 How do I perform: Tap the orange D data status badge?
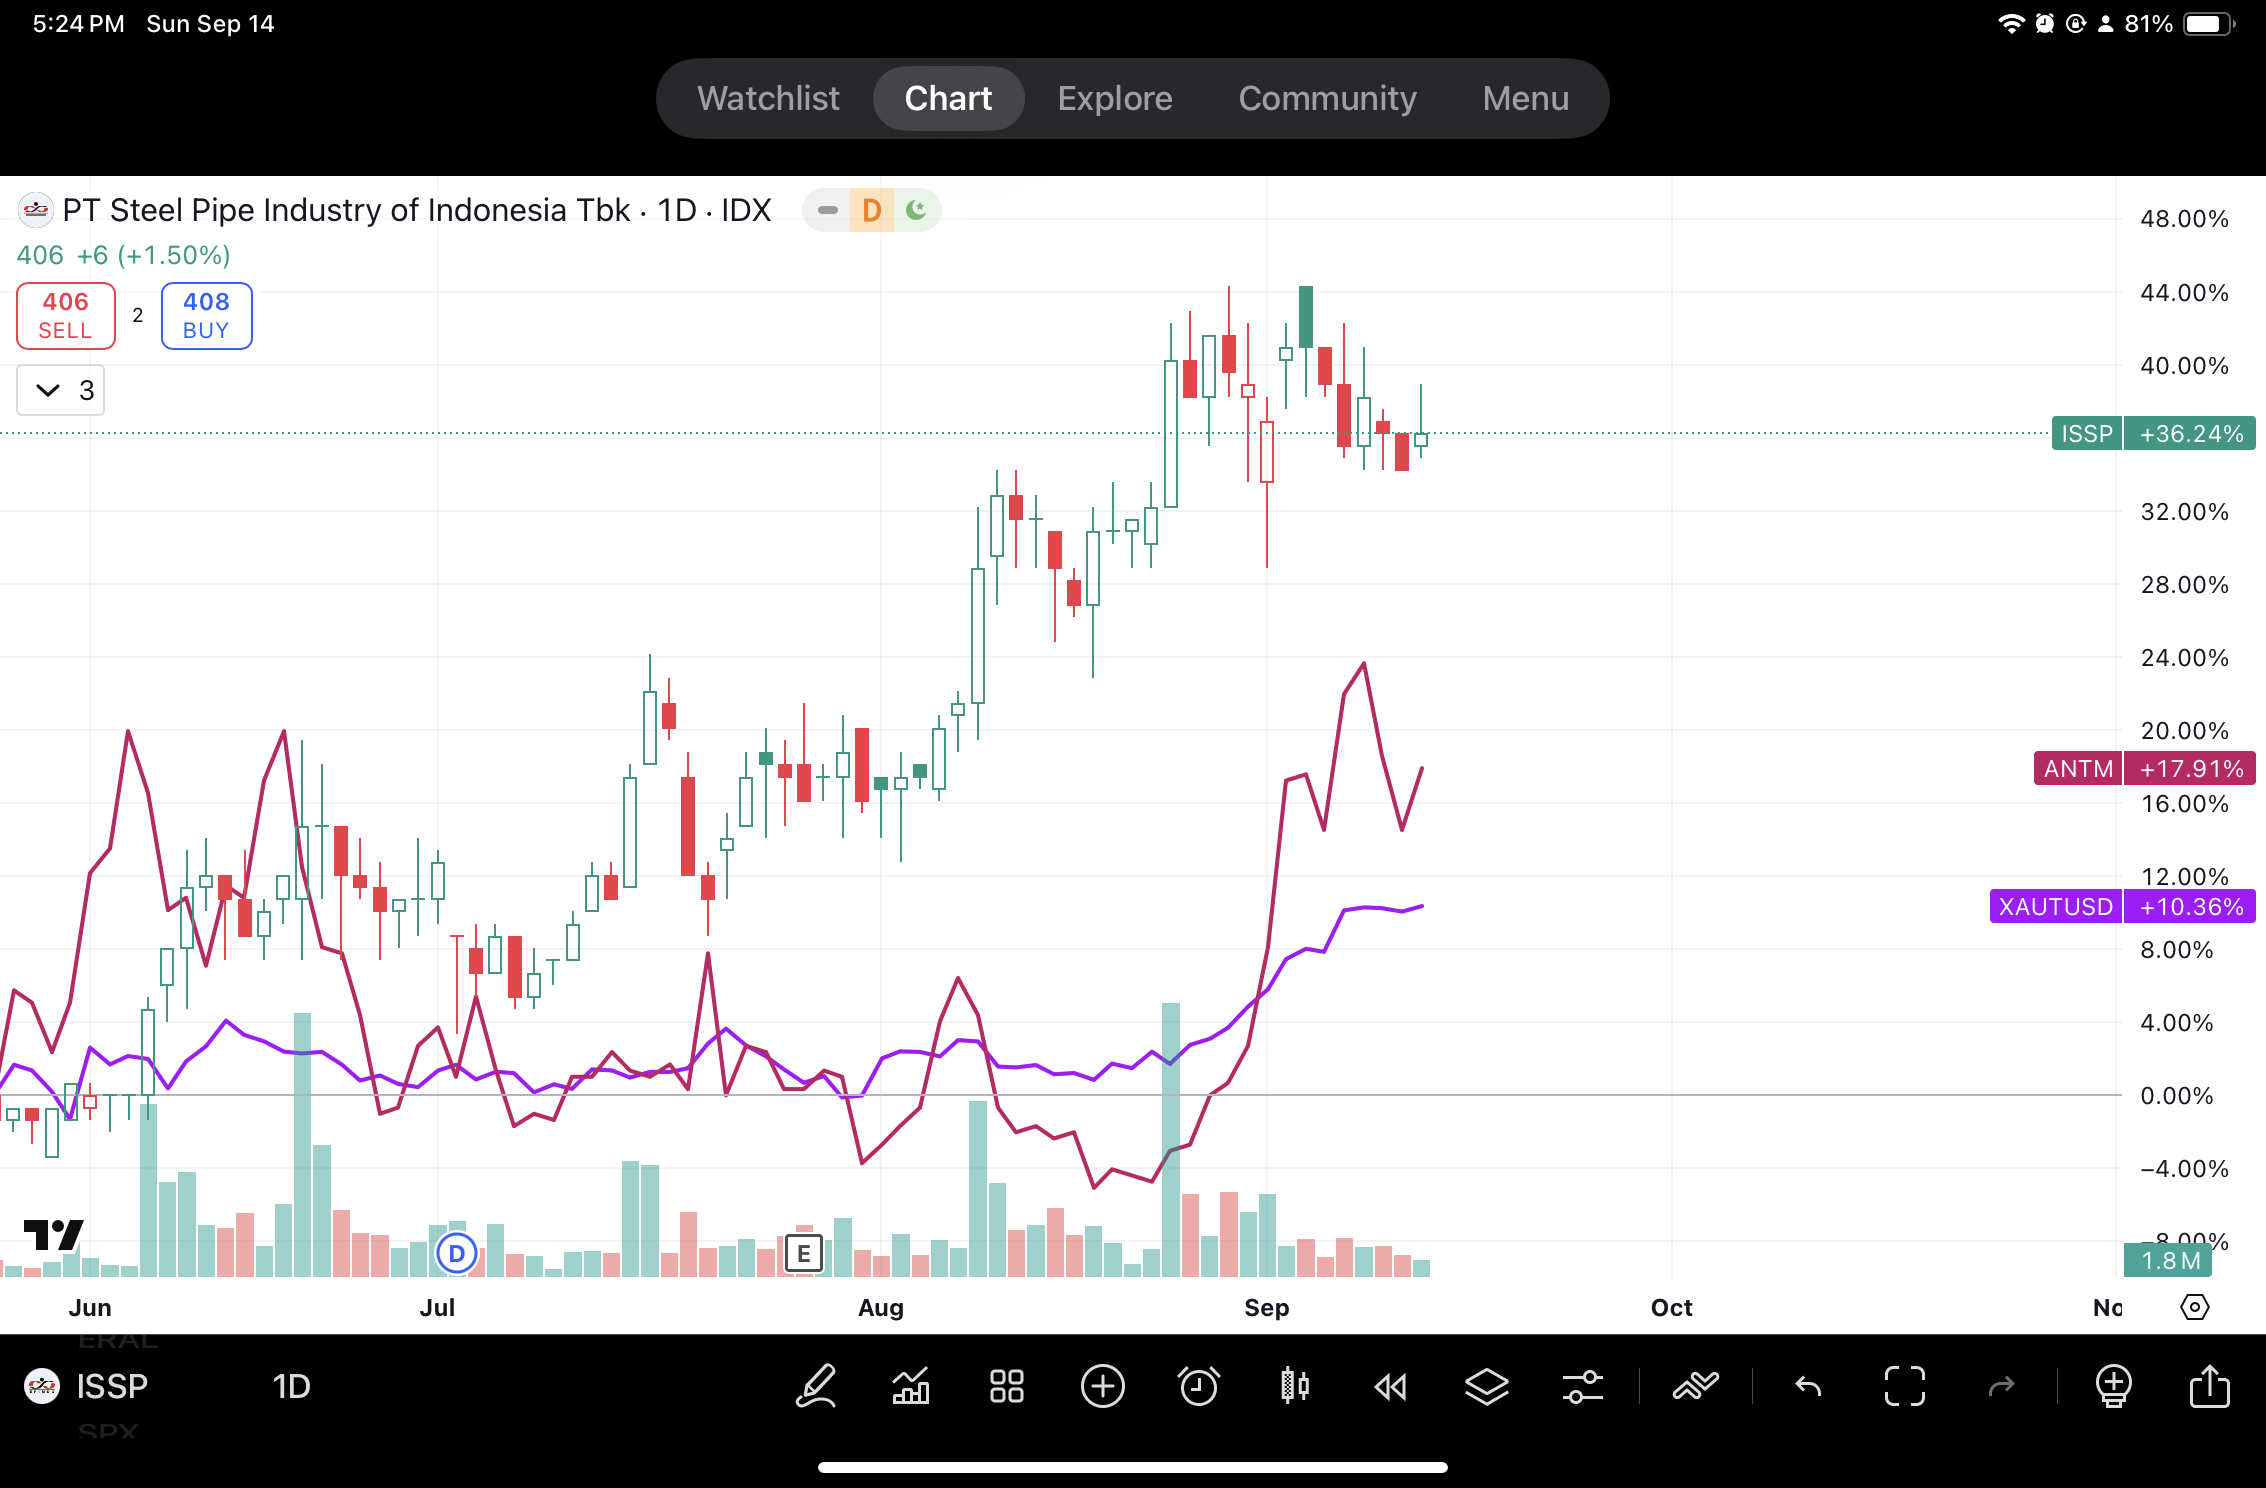[x=871, y=210]
